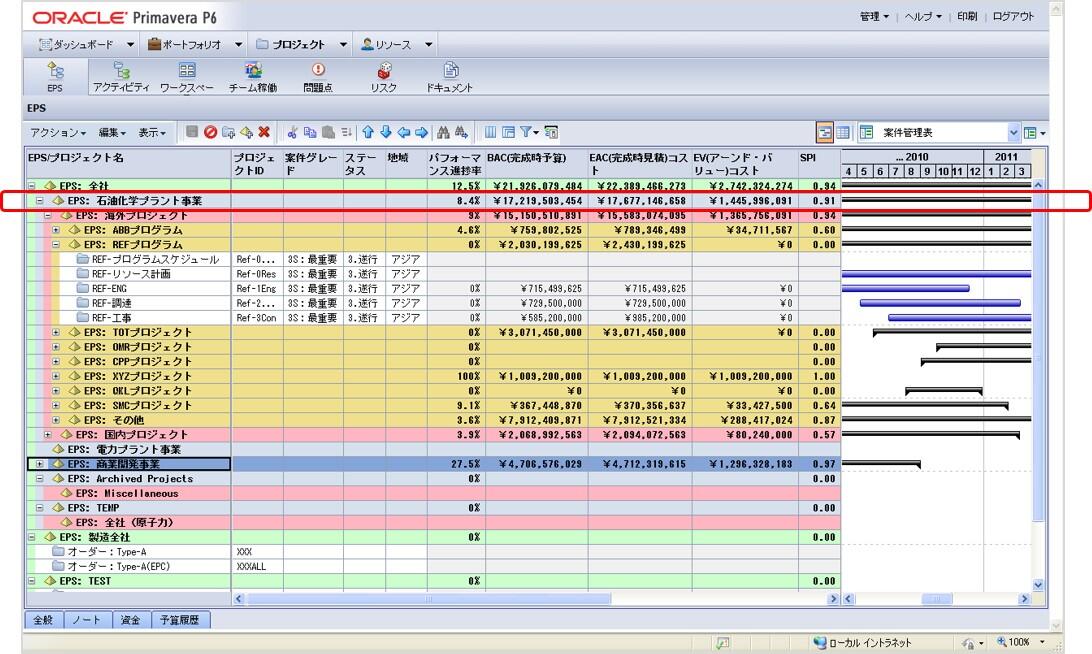Select the REF-調達 project row
Viewport: 1092px width, 654px height.
click(x=433, y=303)
